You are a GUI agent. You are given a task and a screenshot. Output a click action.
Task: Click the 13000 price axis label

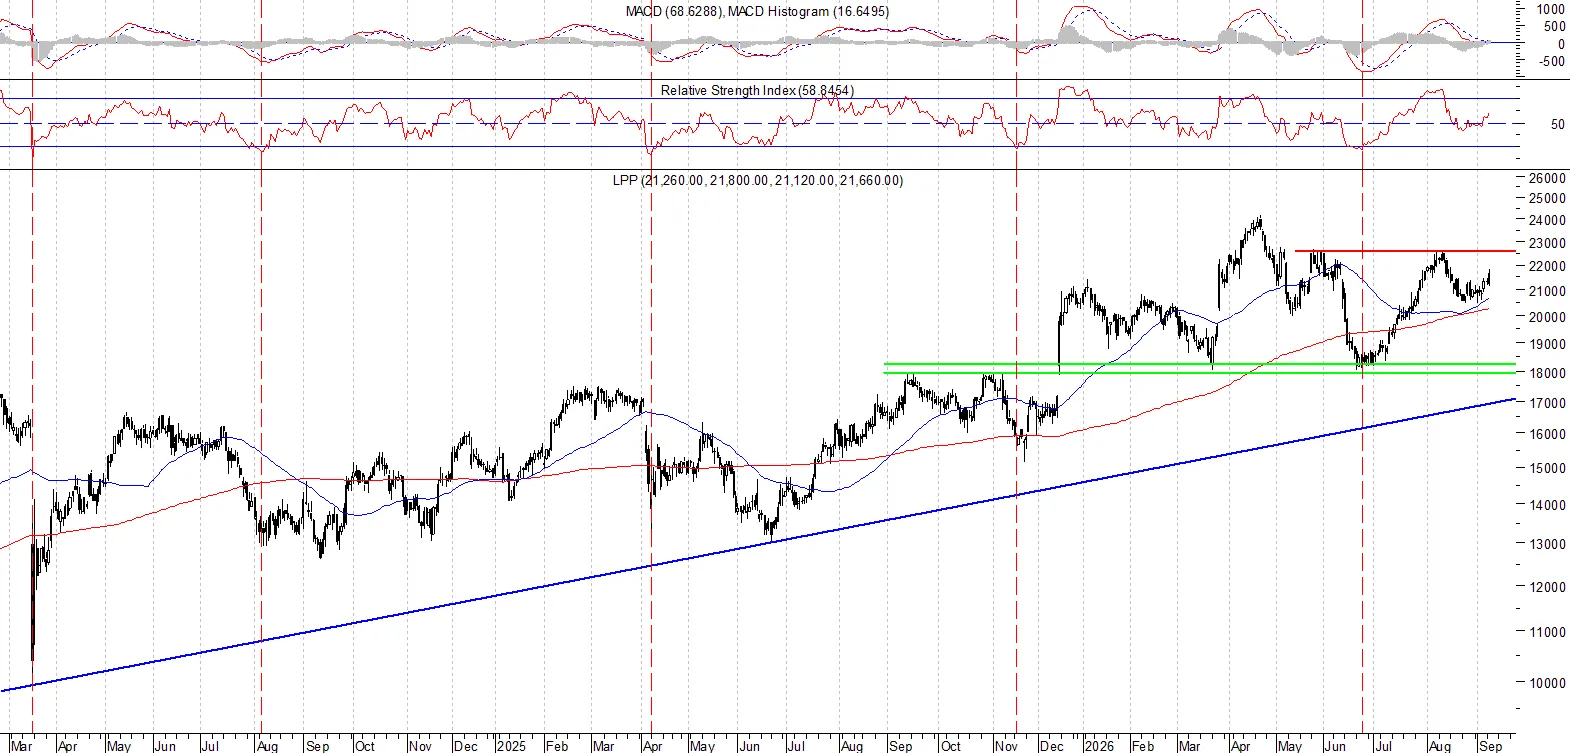1547,544
